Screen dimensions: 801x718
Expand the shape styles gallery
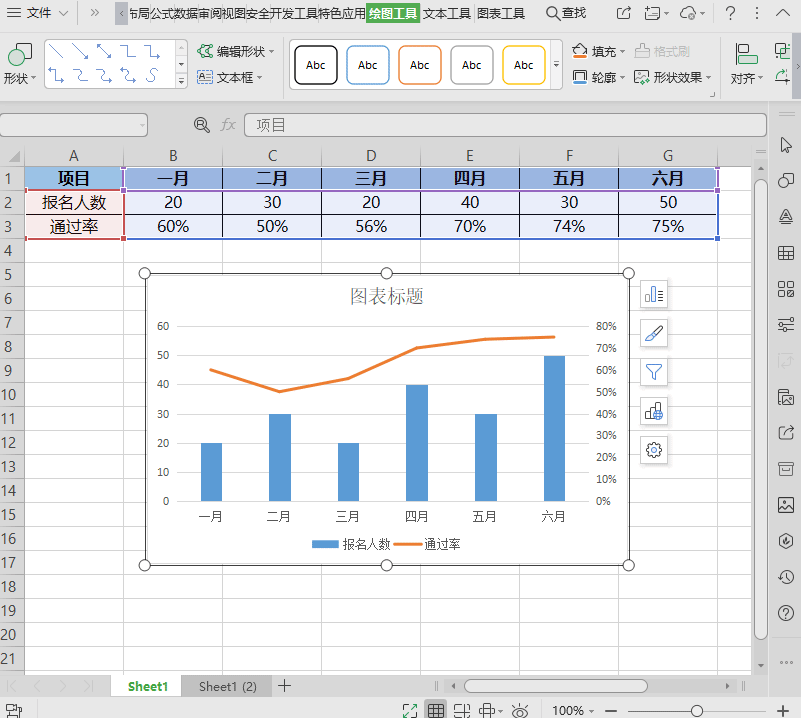point(556,65)
